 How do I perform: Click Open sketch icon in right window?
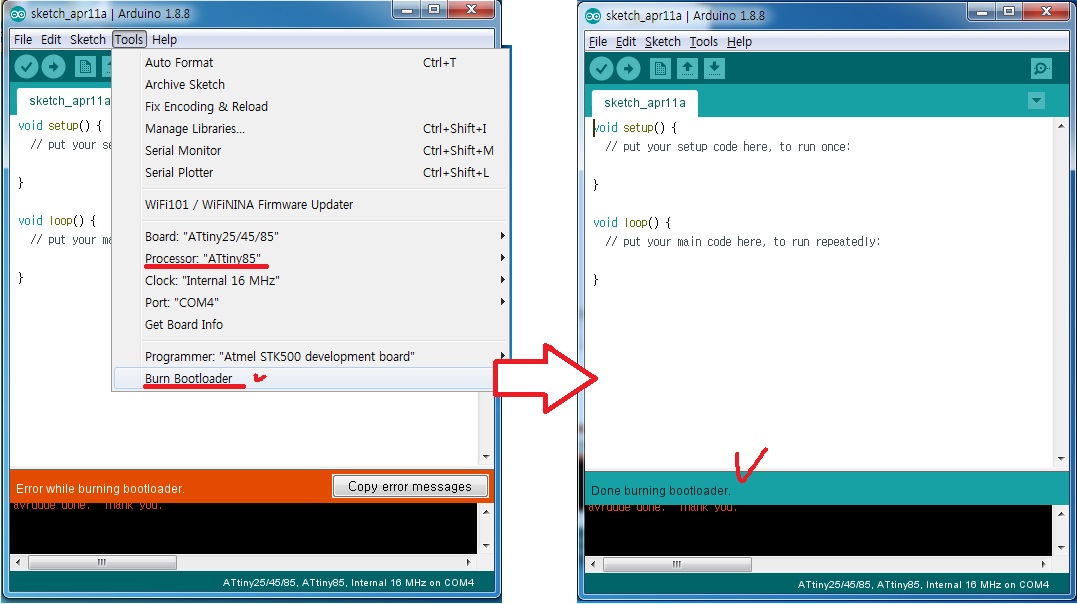click(688, 69)
